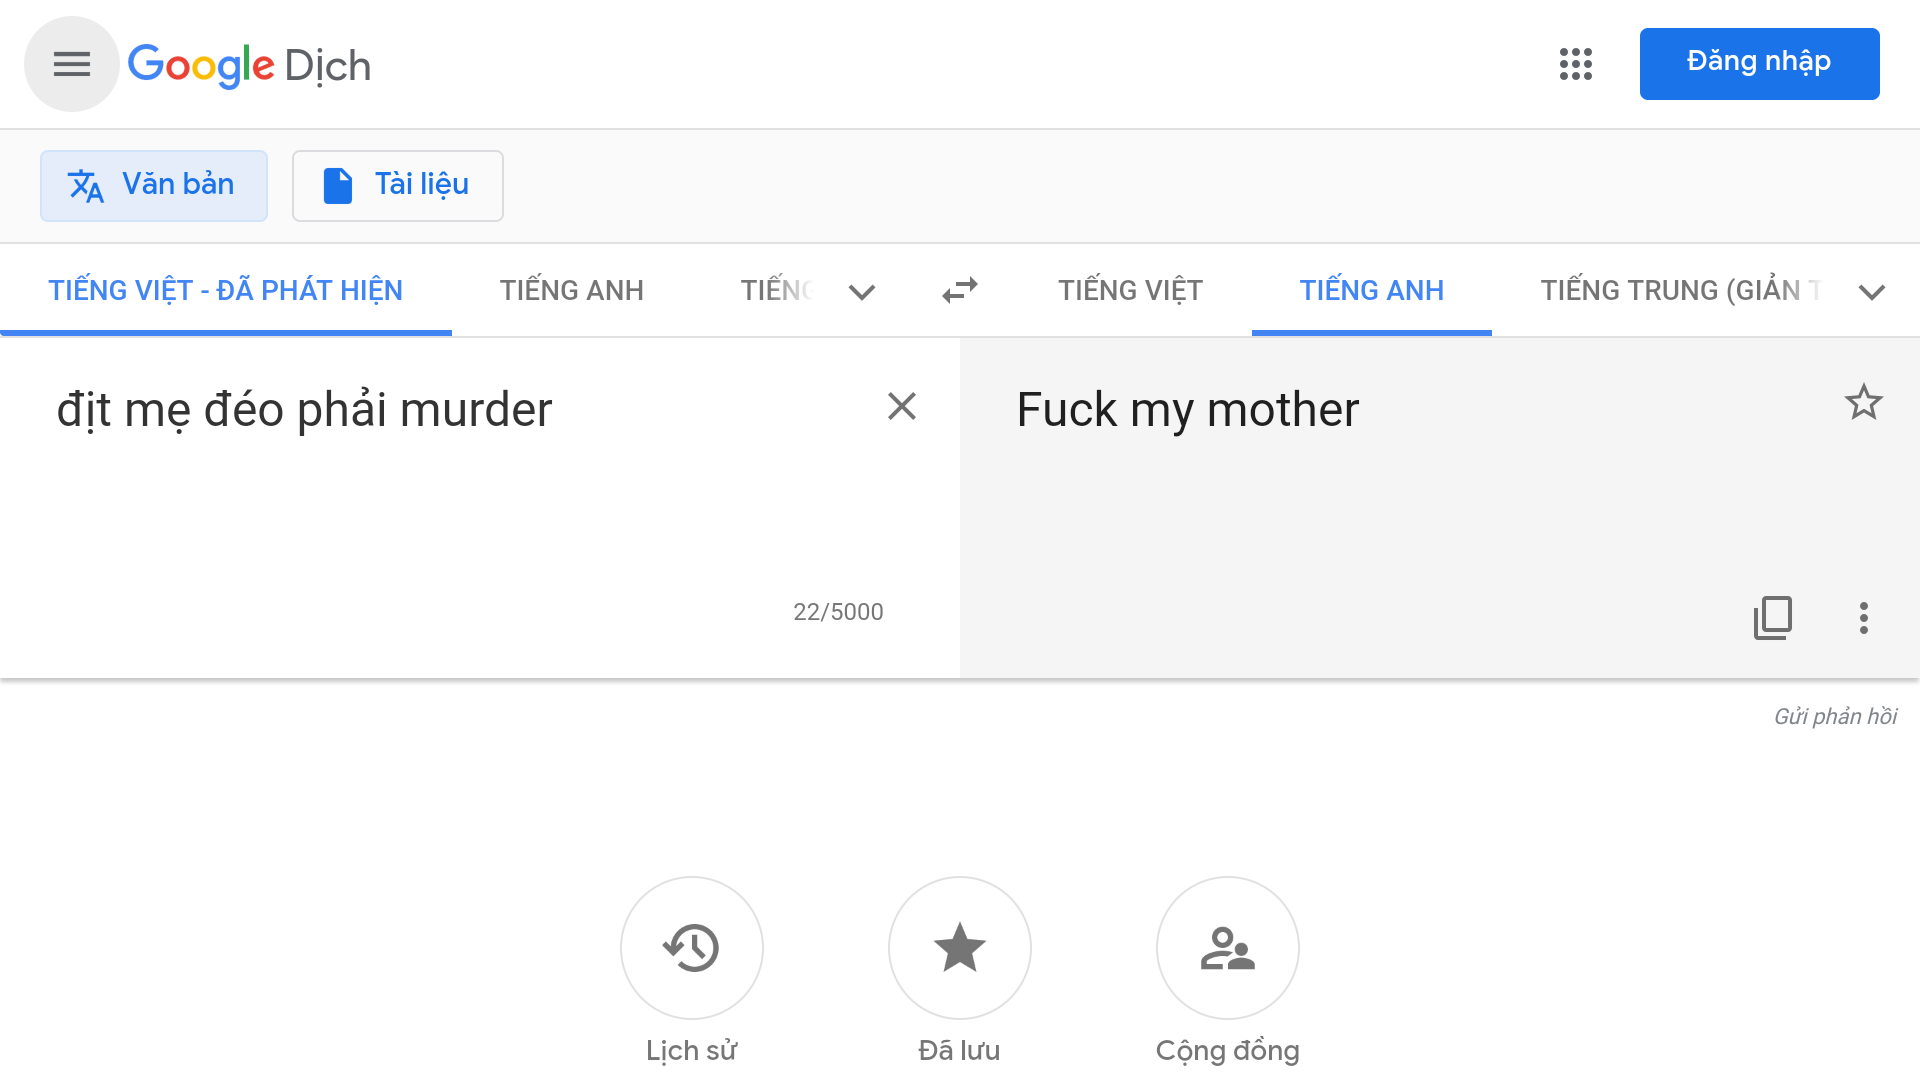The height and width of the screenshot is (1080, 1920).
Task: Click the Google Dịch logo
Action: point(249,65)
